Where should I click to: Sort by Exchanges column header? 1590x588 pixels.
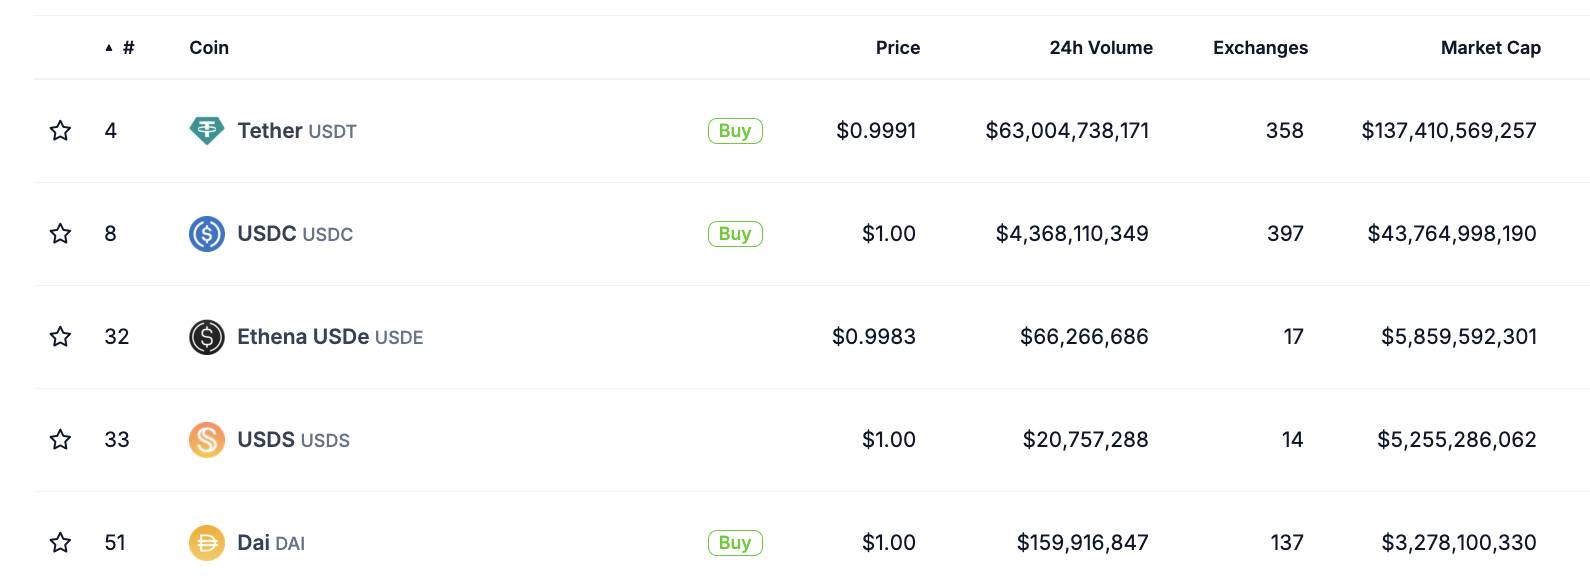[x=1260, y=48]
